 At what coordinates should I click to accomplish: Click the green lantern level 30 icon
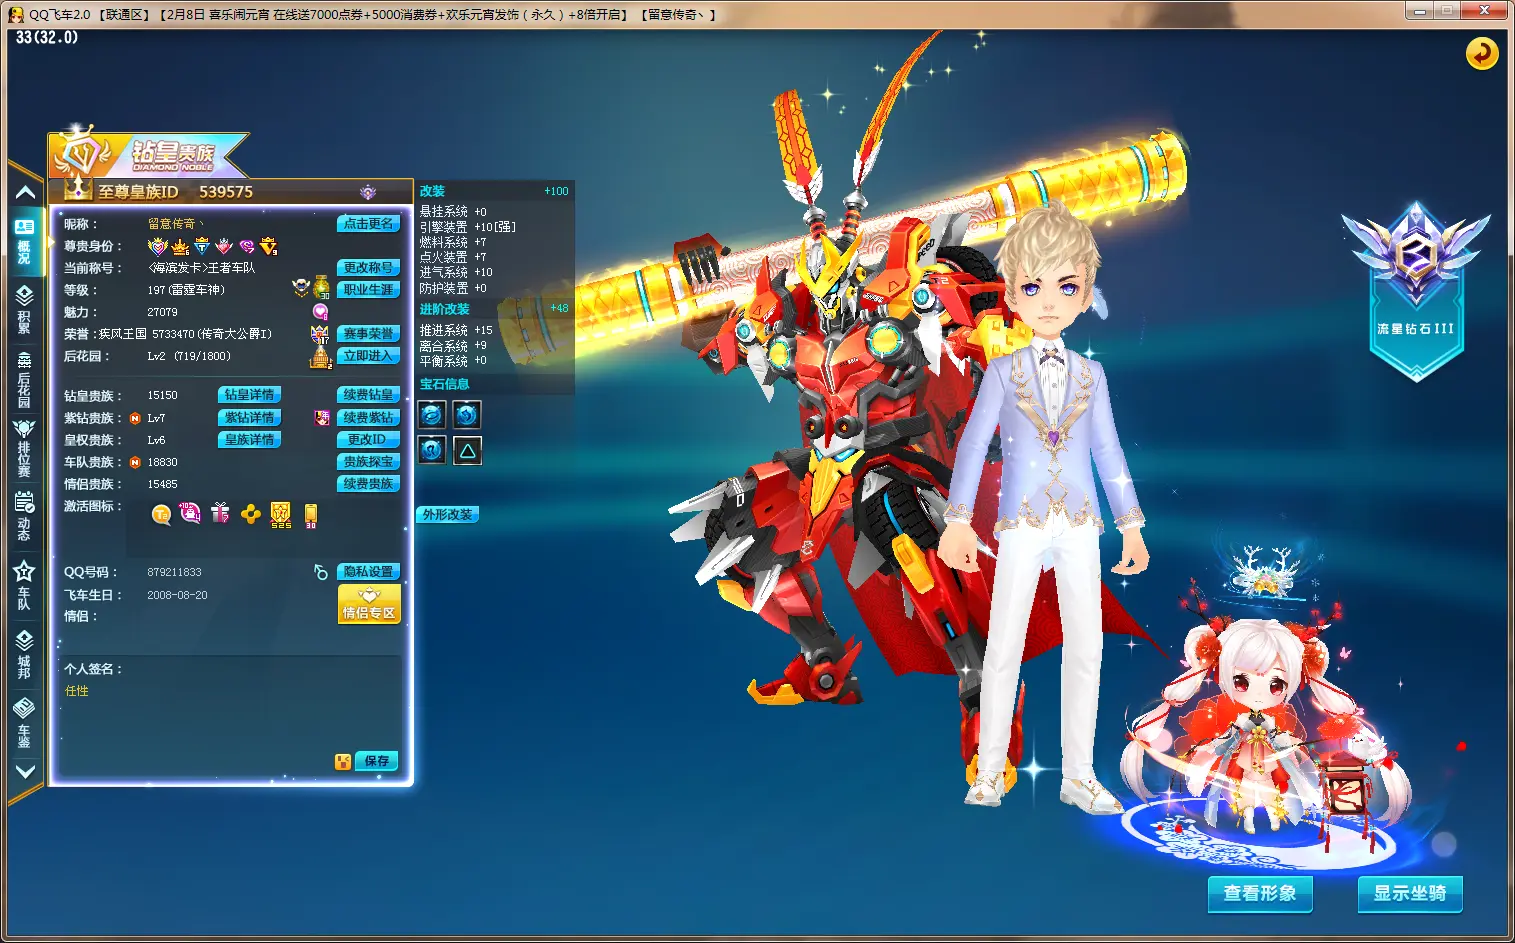pyautogui.click(x=321, y=287)
